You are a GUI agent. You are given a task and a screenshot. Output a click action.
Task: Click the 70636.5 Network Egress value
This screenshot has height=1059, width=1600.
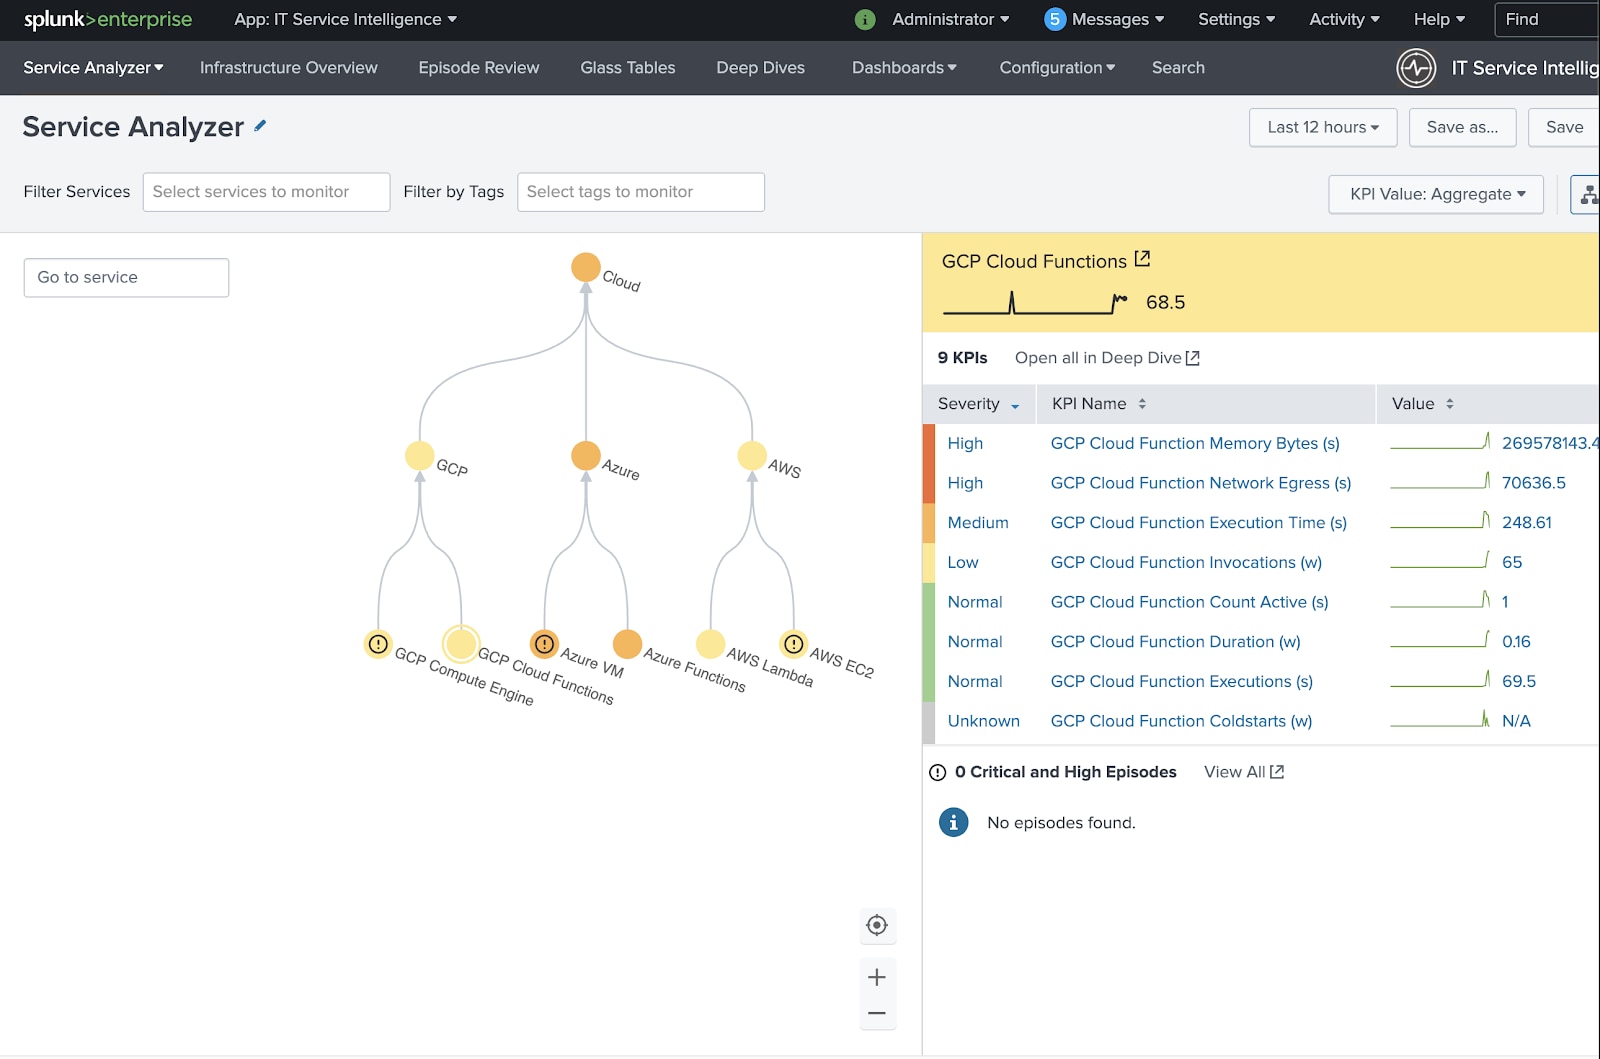[1533, 483]
